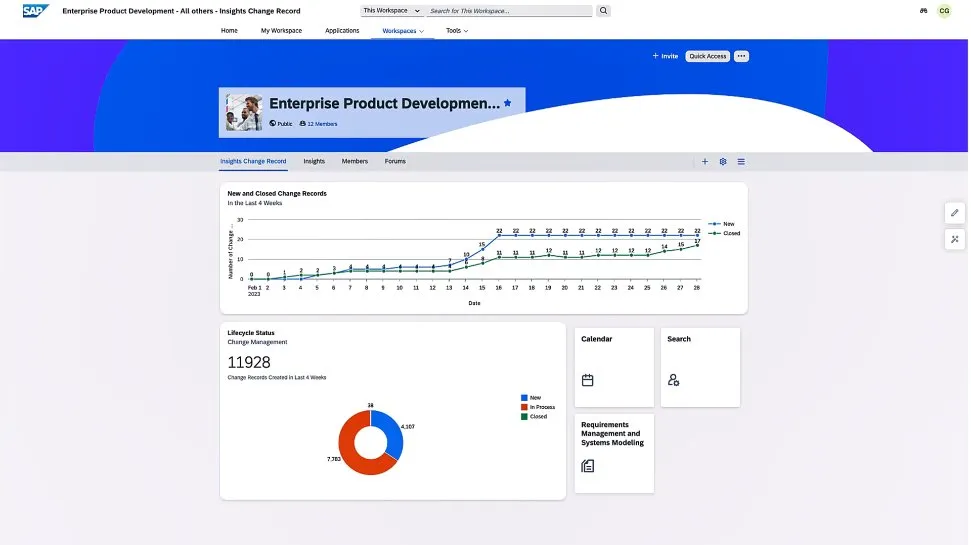Image resolution: width=971 pixels, height=545 pixels.
Task: Click the search magnifier button
Action: (604, 11)
